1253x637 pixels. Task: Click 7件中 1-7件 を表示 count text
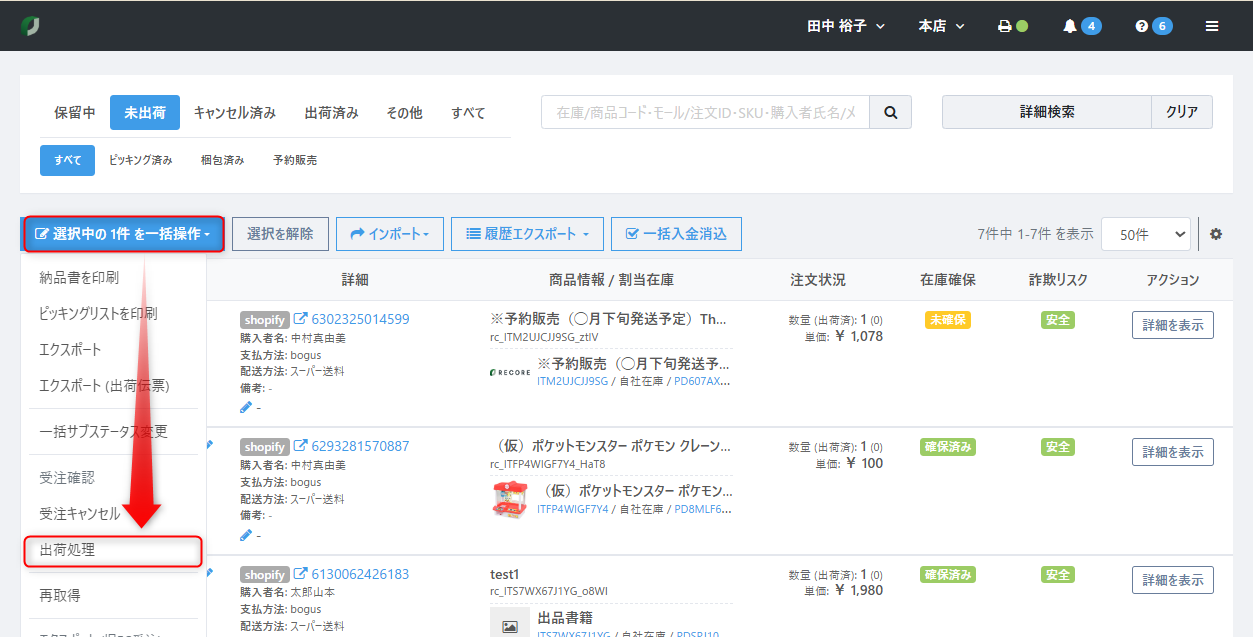click(1035, 234)
